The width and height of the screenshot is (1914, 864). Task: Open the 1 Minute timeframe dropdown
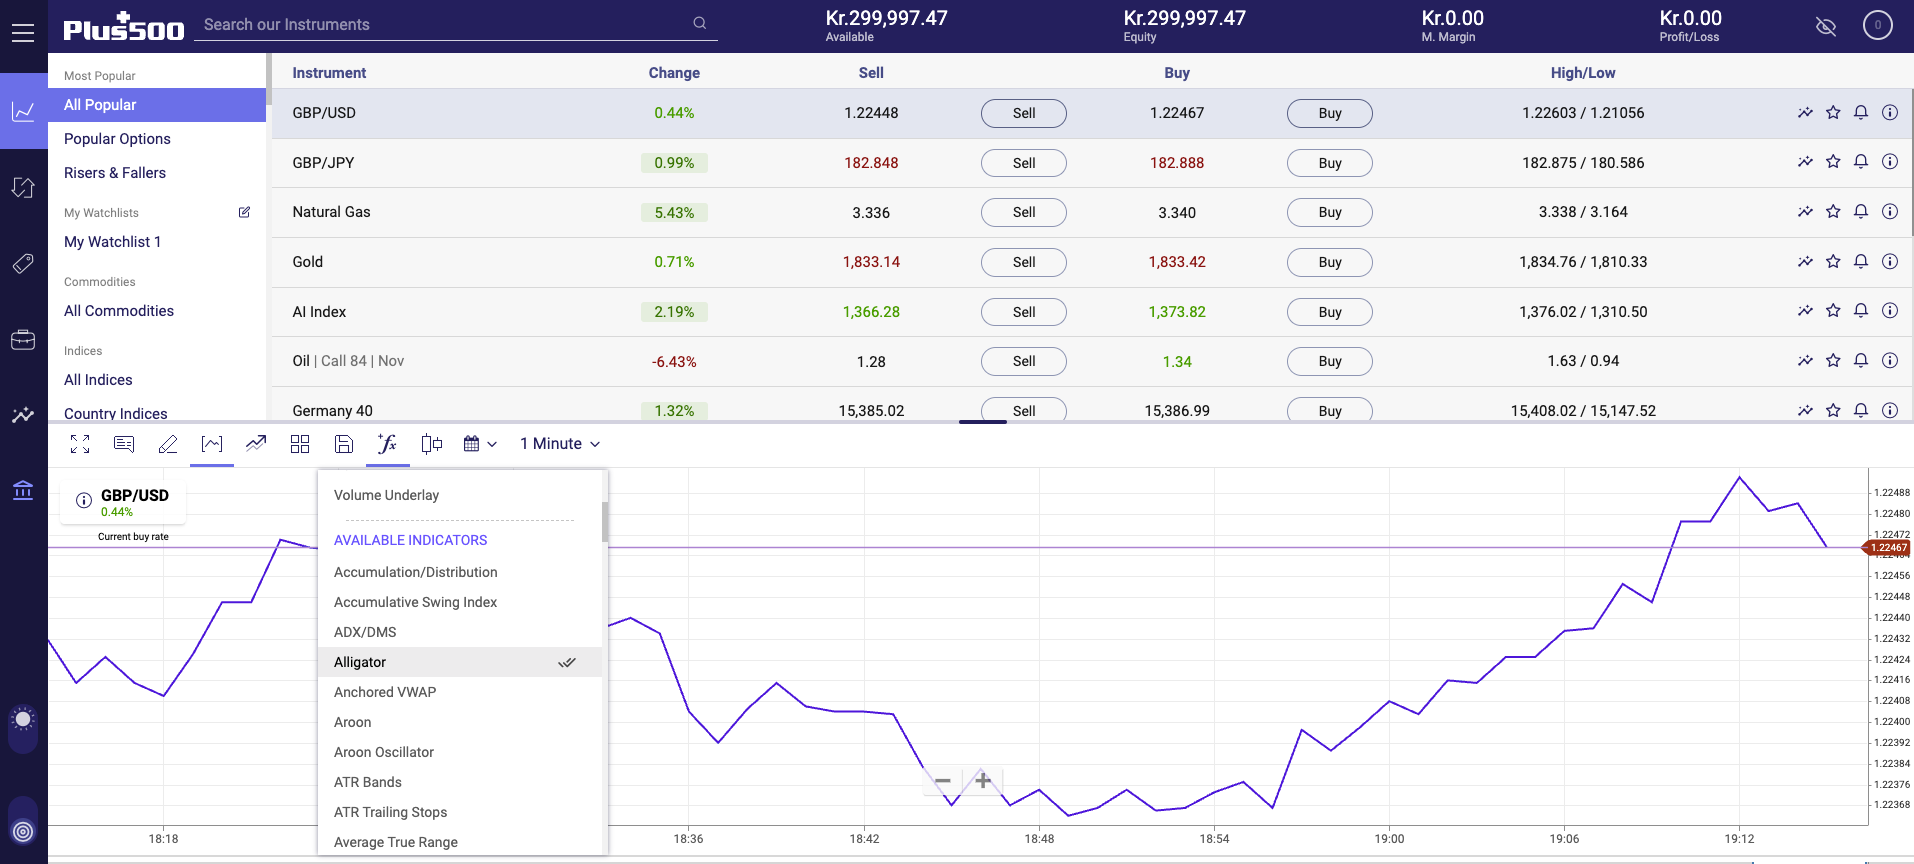tap(560, 444)
